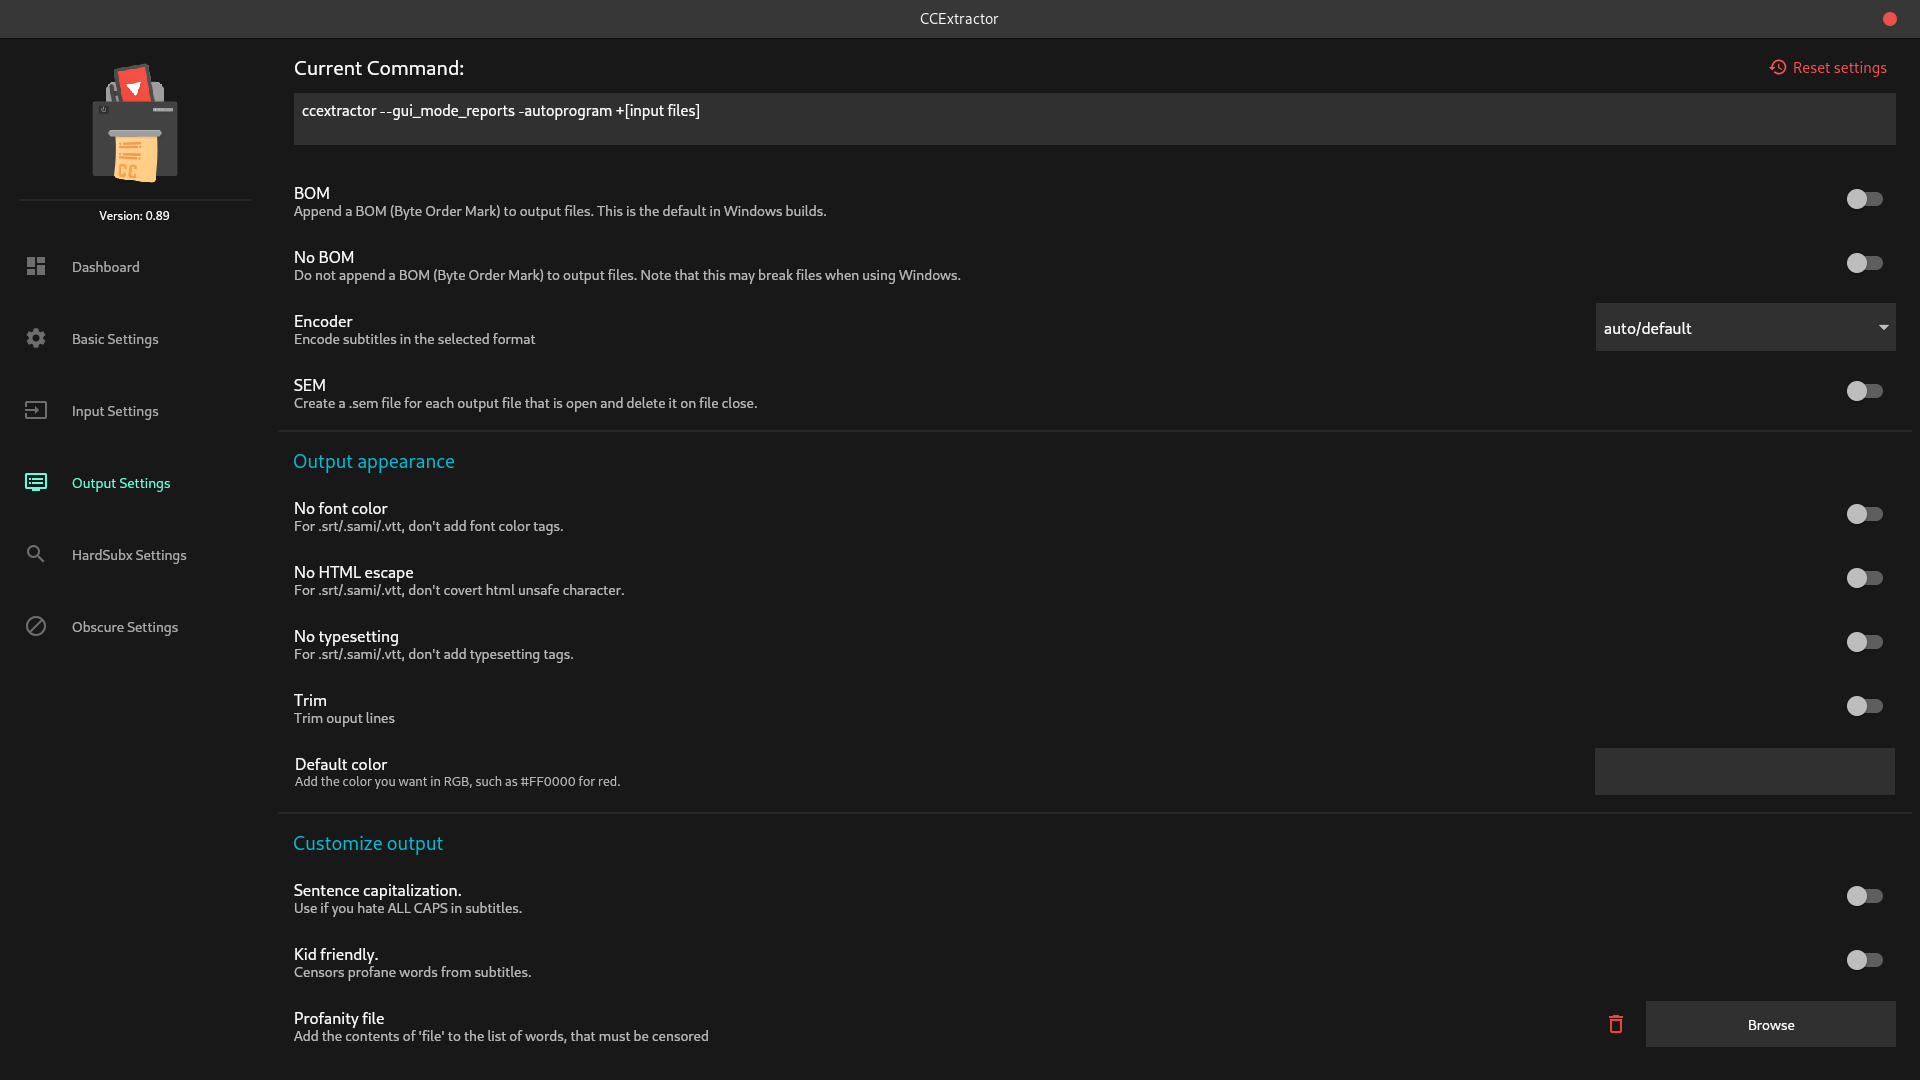Image resolution: width=1920 pixels, height=1080 pixels.
Task: Delete the profanity file using trash icon
Action: (1616, 1024)
